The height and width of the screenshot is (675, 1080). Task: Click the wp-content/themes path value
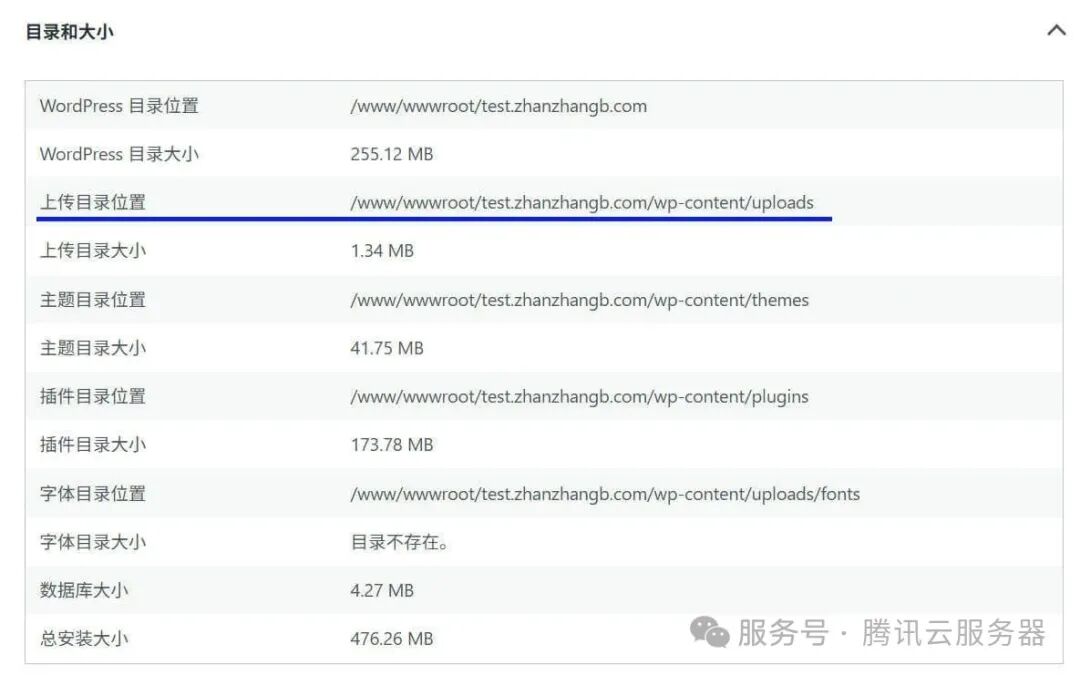click(x=579, y=300)
